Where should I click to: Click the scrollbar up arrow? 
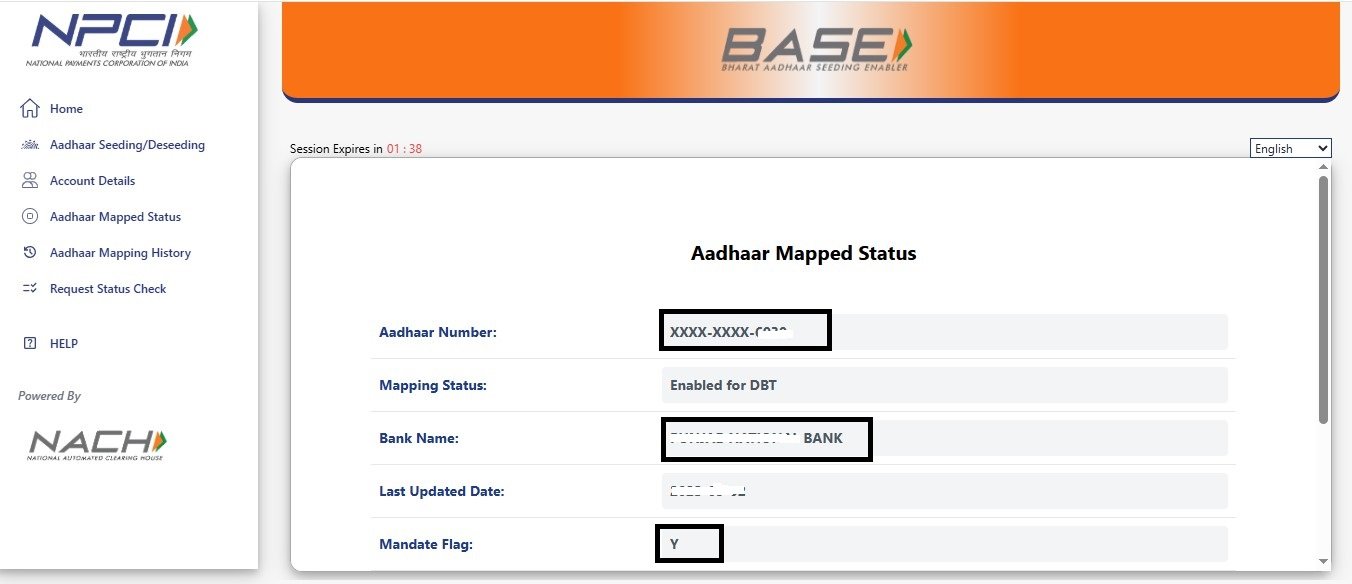pyautogui.click(x=1323, y=166)
